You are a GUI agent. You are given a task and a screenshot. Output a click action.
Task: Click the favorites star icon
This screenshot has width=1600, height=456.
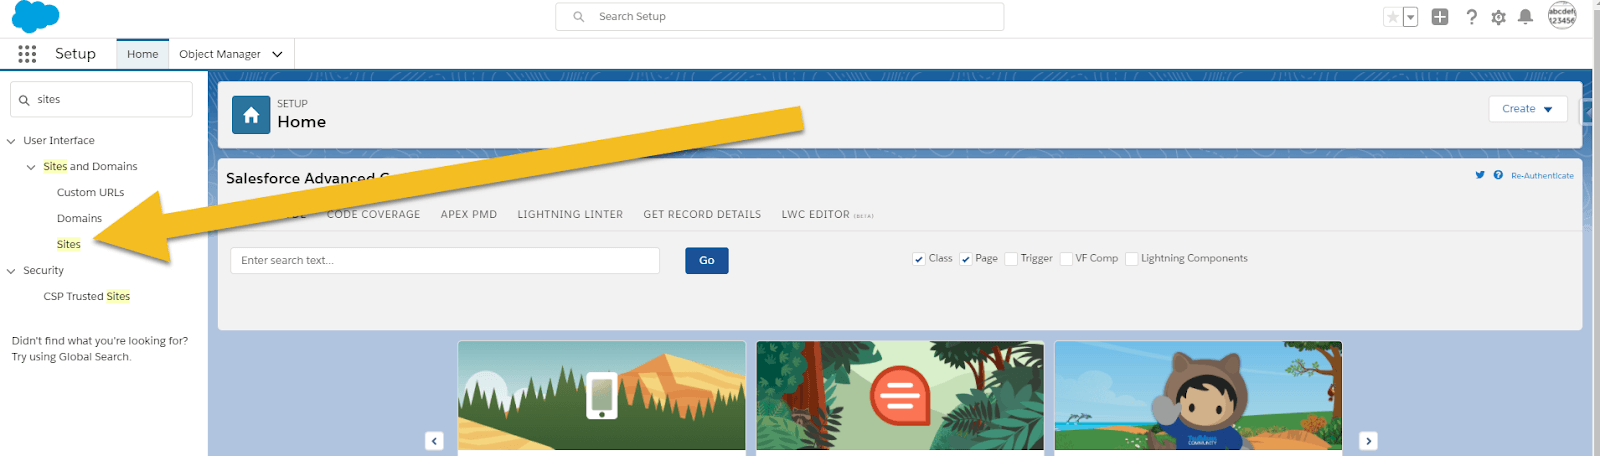click(x=1392, y=17)
